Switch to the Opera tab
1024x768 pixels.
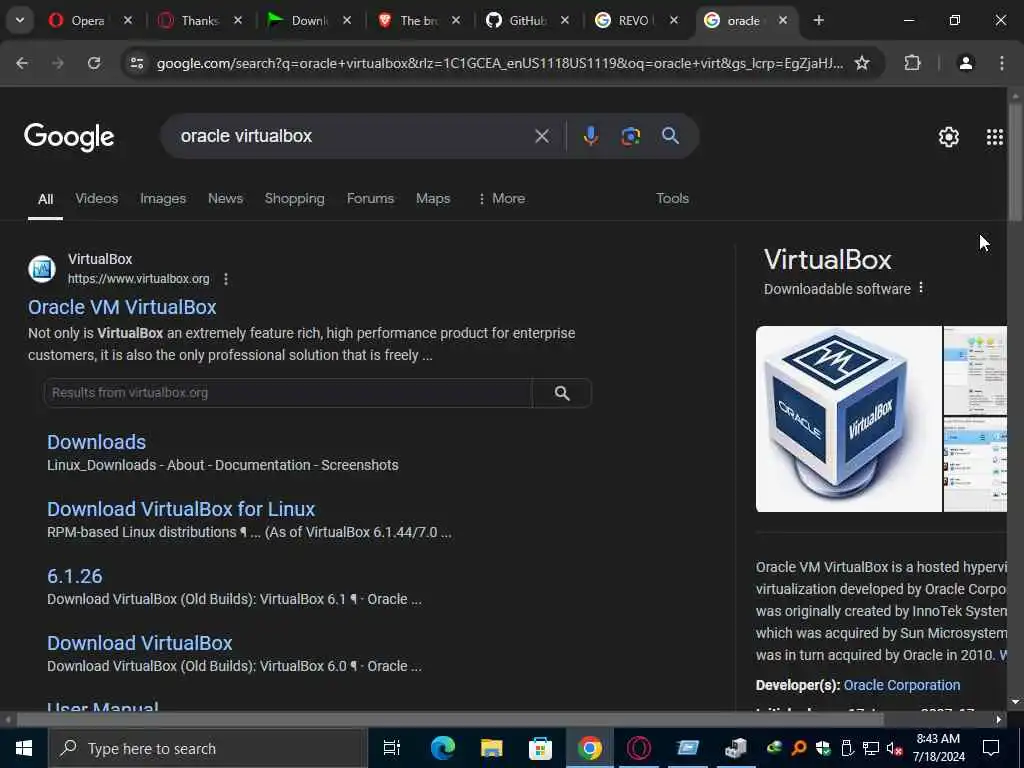(x=88, y=20)
